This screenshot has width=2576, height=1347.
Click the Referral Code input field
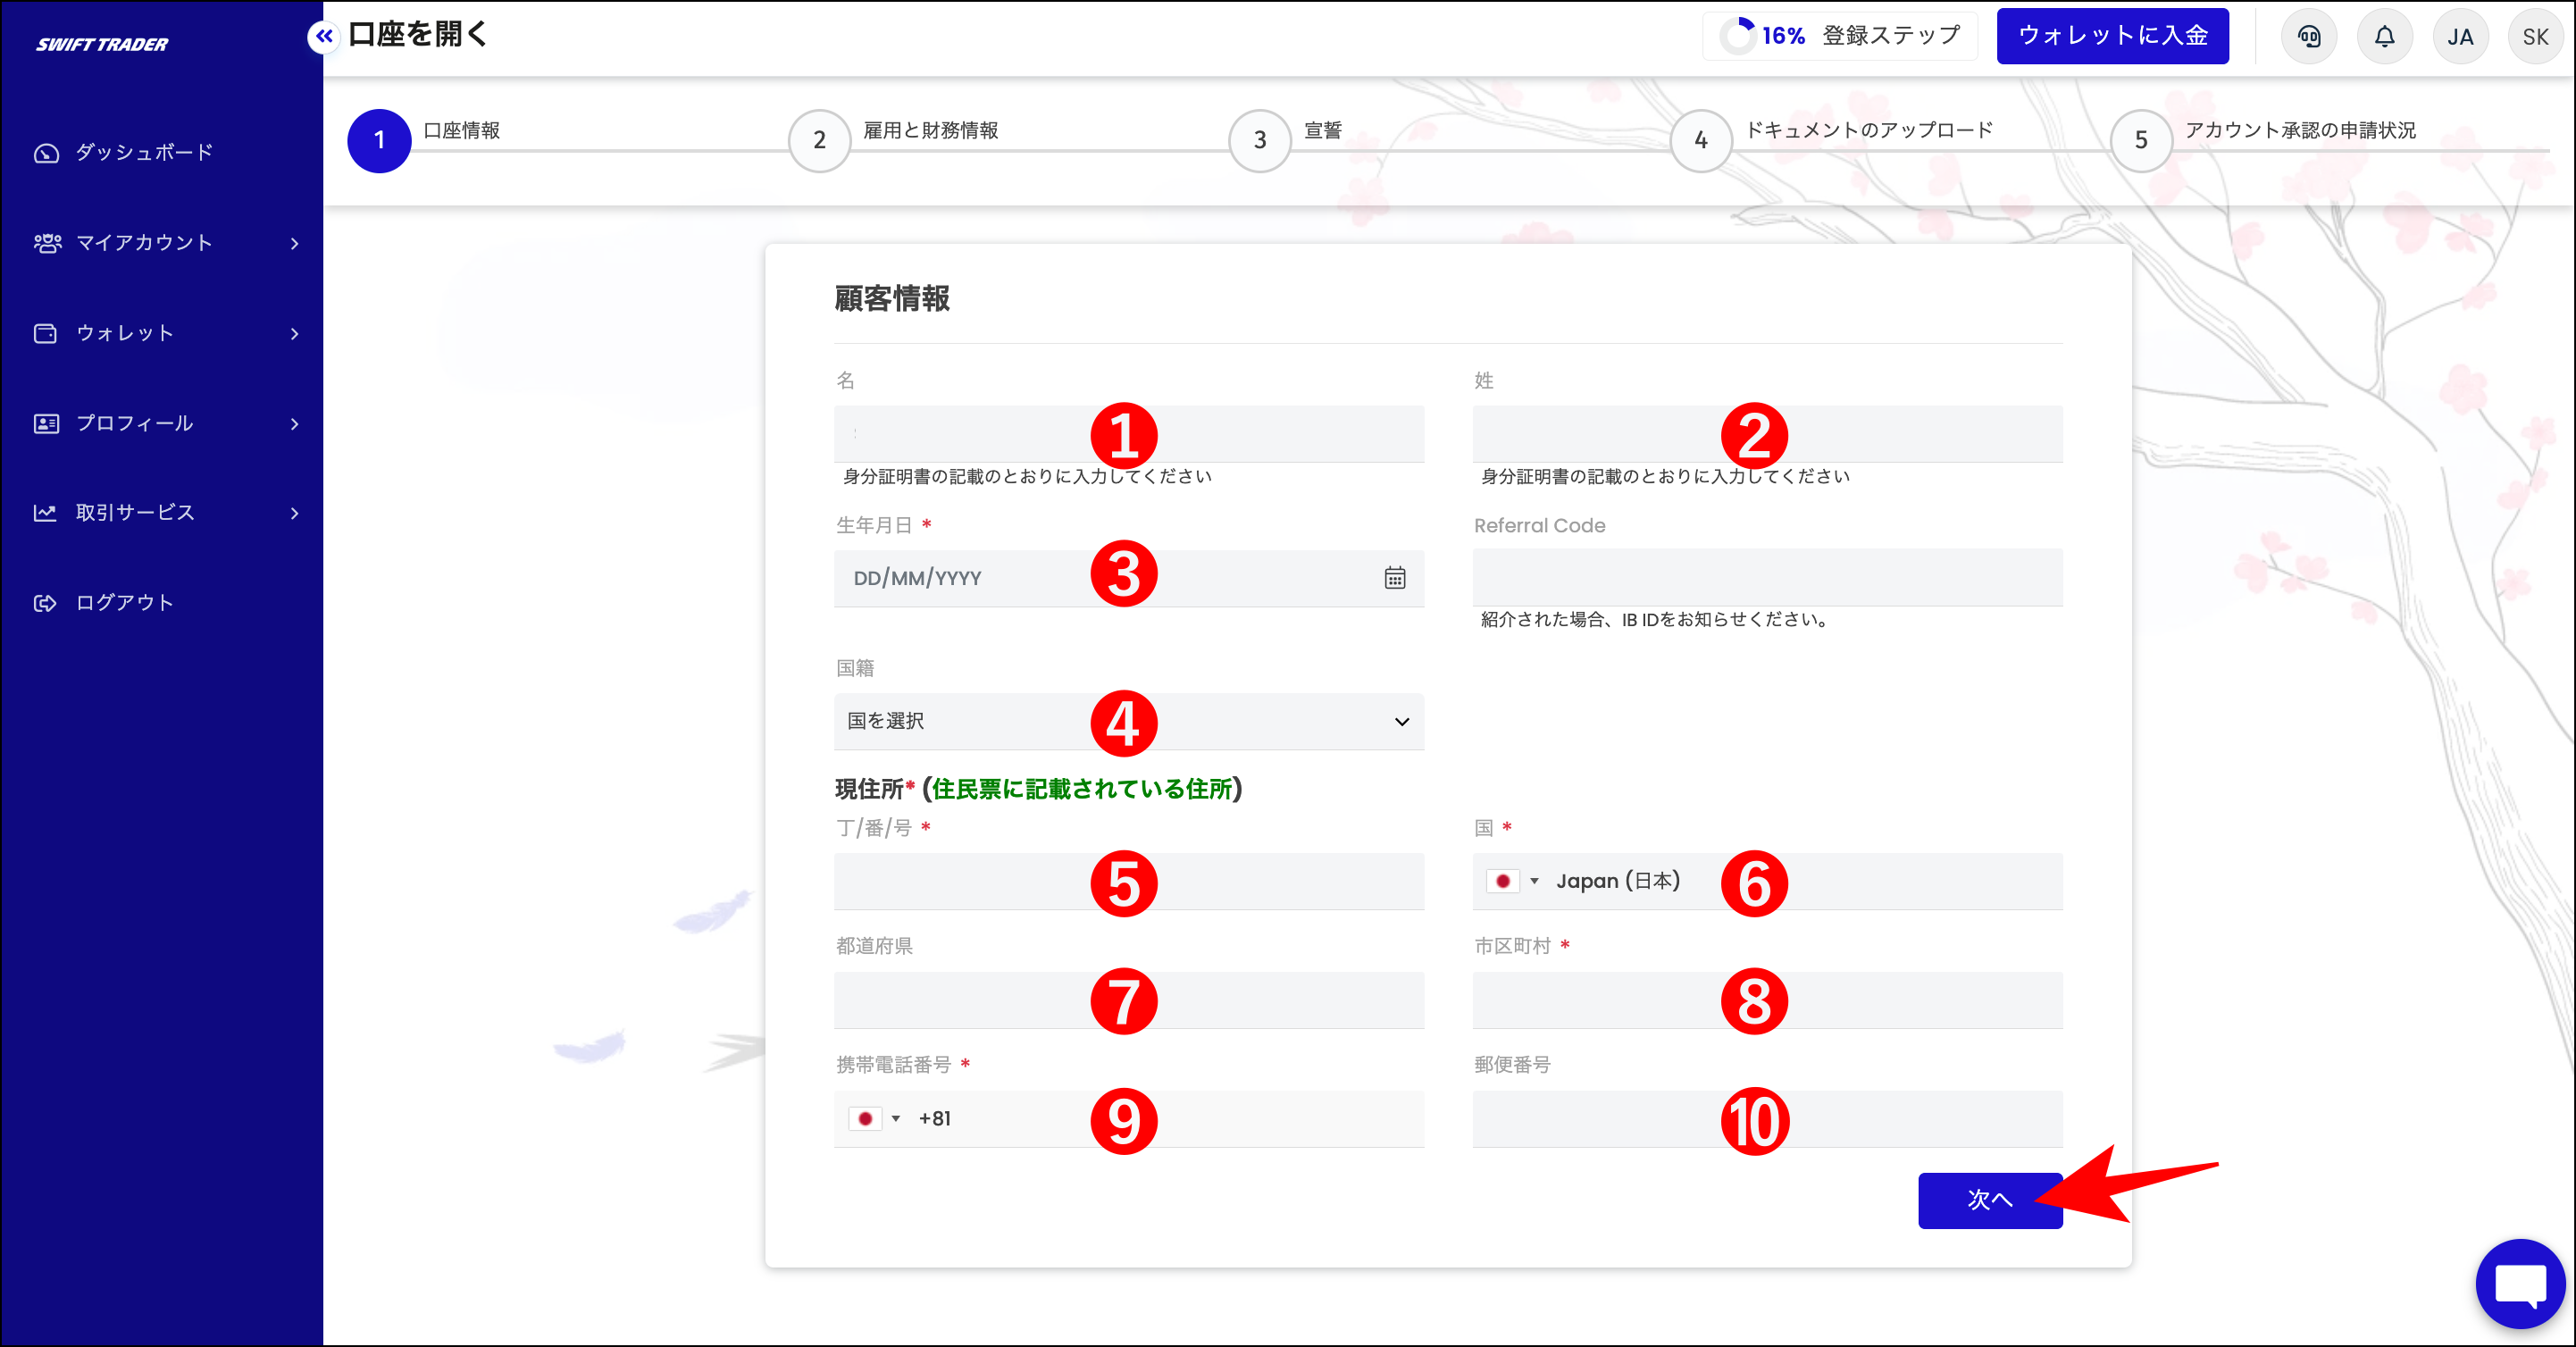coord(1766,577)
